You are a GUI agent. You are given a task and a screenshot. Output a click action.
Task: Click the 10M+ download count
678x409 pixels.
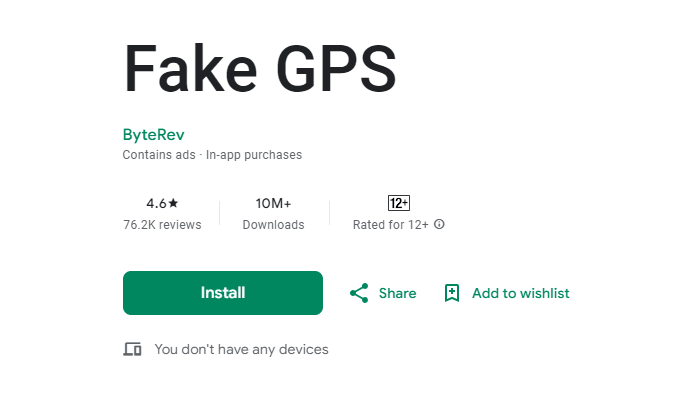(x=273, y=203)
